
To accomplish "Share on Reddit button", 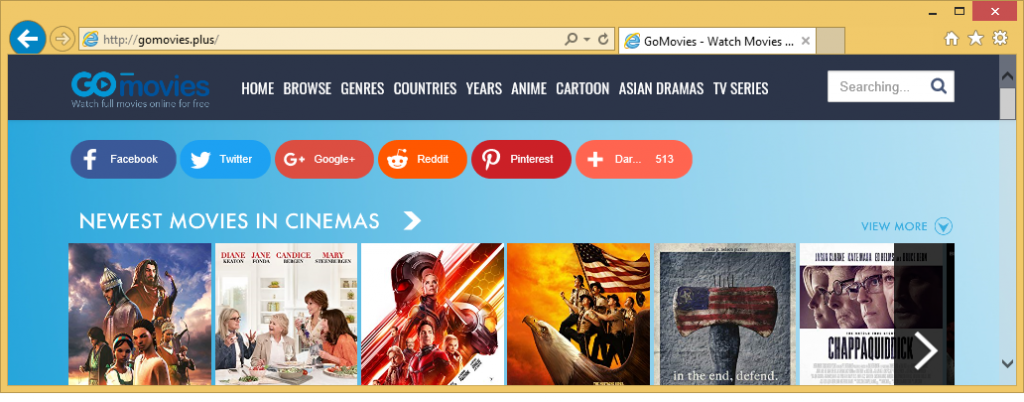I will pos(423,159).
